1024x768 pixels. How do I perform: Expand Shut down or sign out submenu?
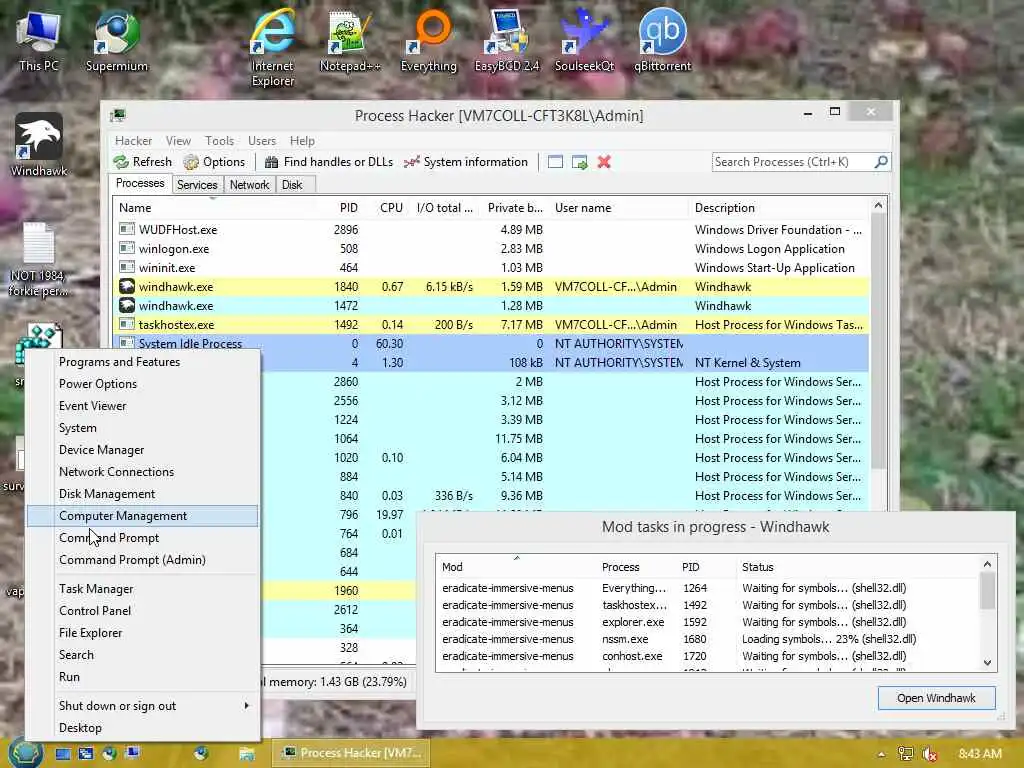[x=142, y=706]
